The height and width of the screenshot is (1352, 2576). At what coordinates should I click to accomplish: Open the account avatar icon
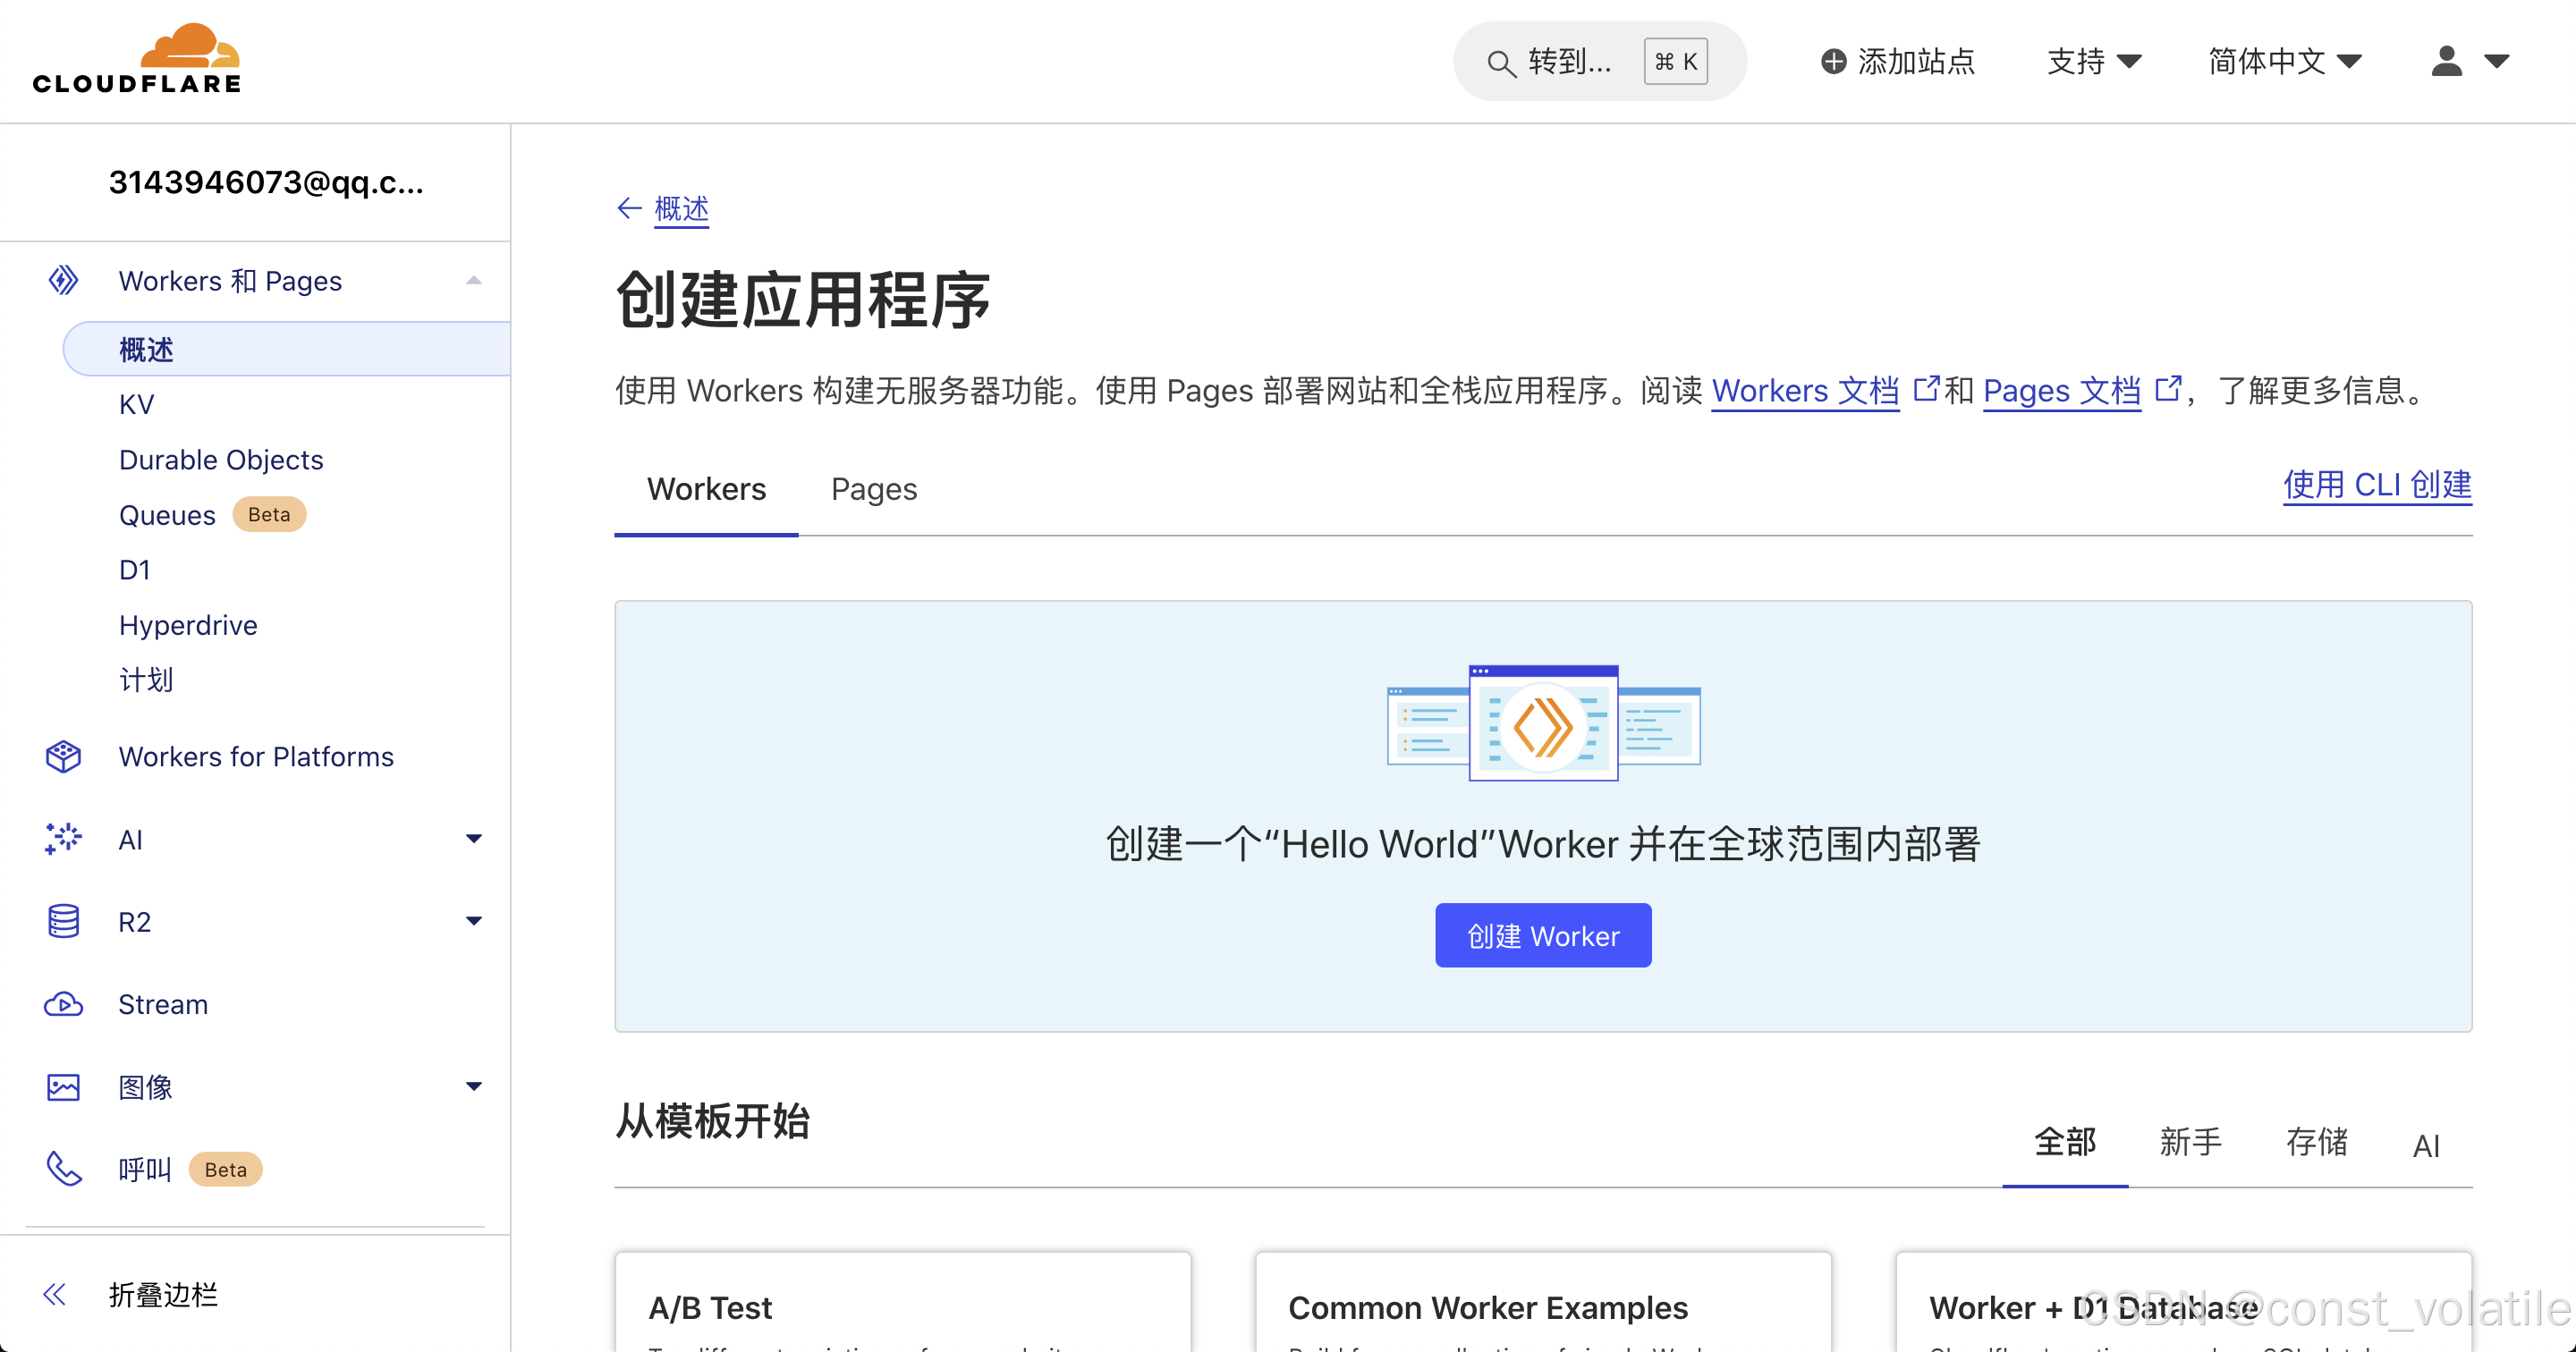coord(2445,61)
